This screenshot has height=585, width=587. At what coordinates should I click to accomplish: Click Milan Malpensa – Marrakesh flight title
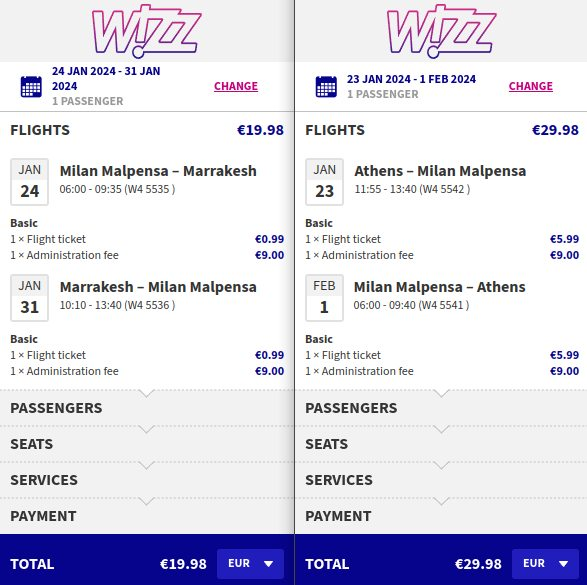158,171
